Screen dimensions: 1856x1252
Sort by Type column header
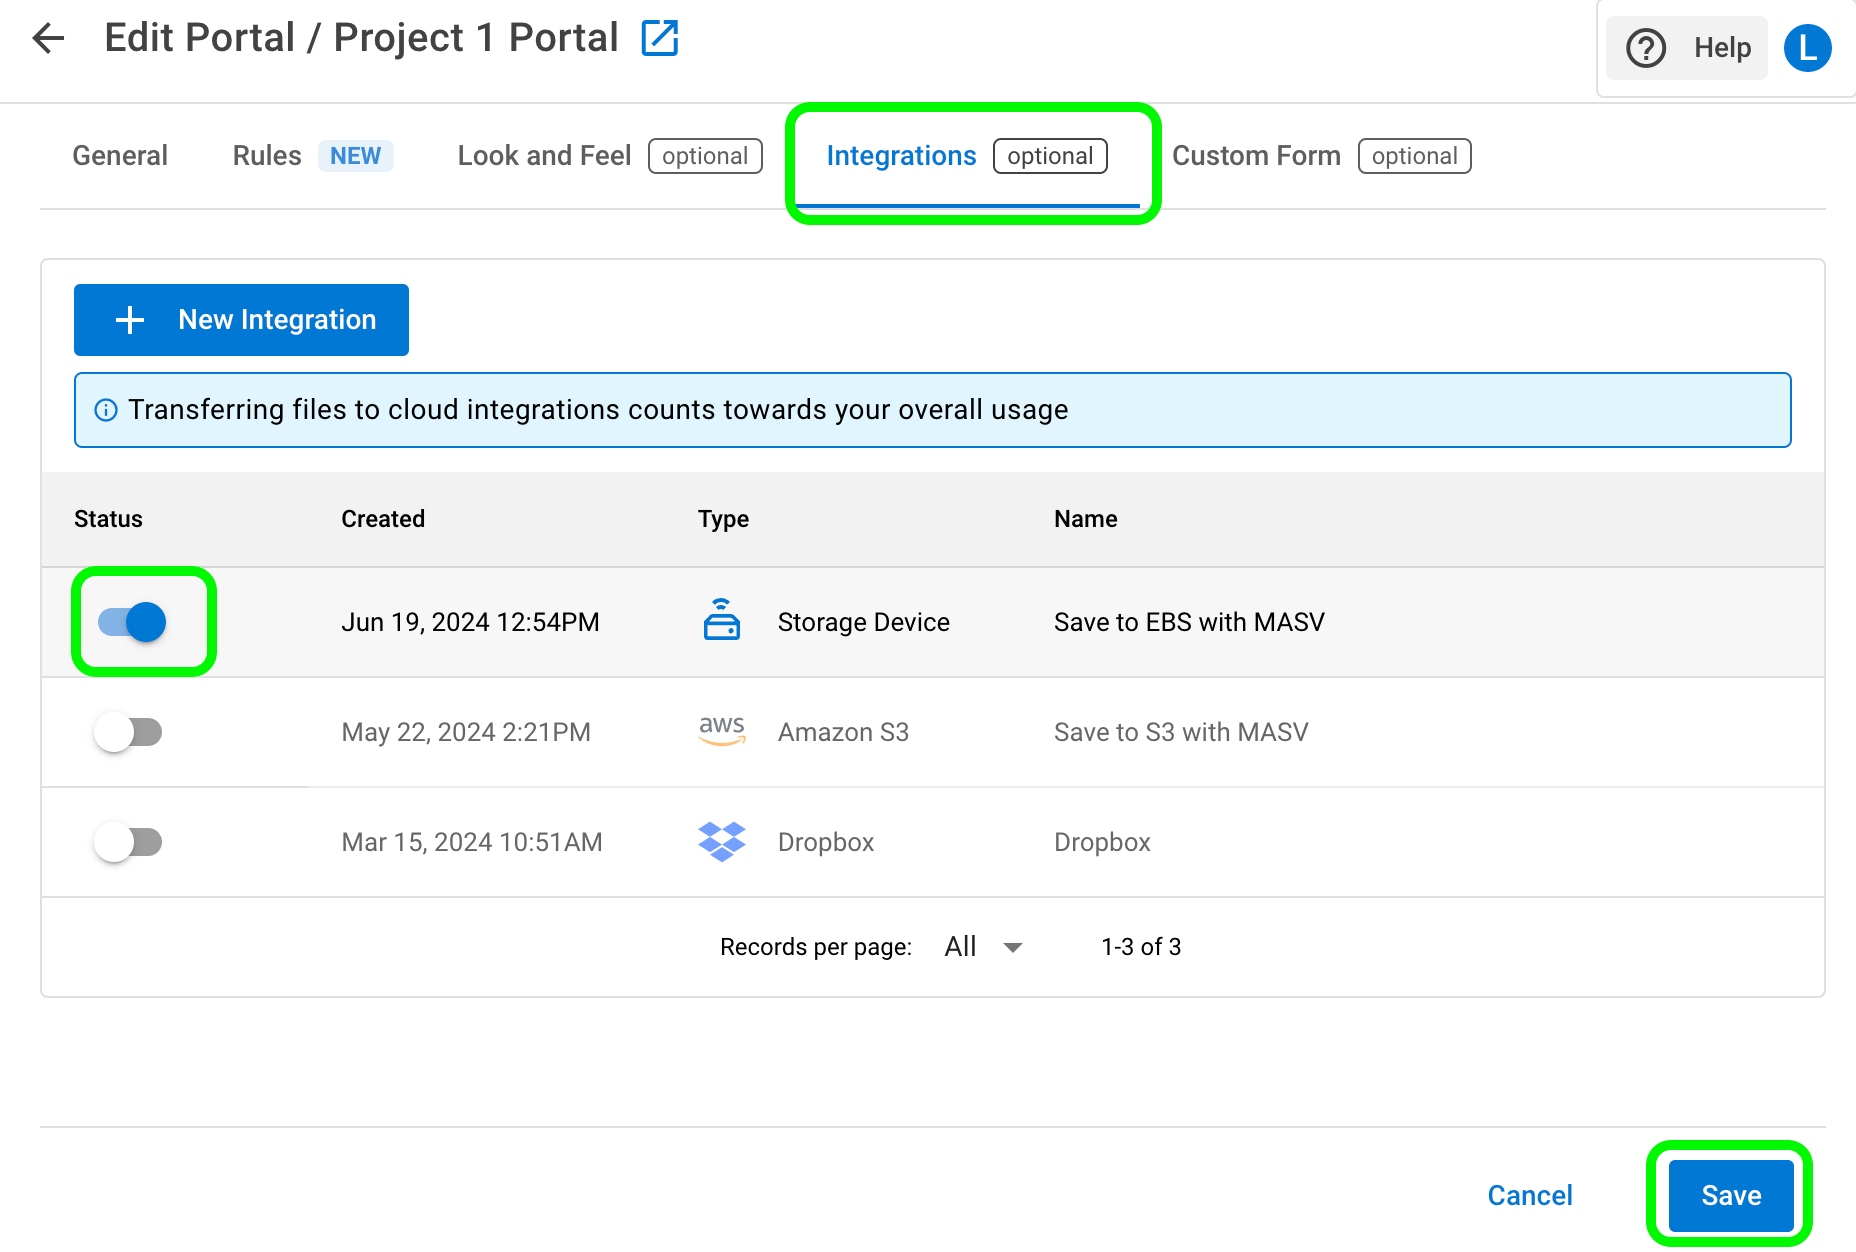click(x=723, y=519)
